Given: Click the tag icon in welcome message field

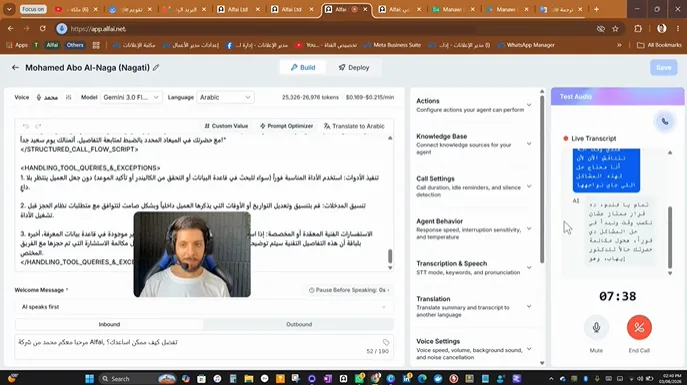Looking at the screenshot, I should tap(386, 342).
